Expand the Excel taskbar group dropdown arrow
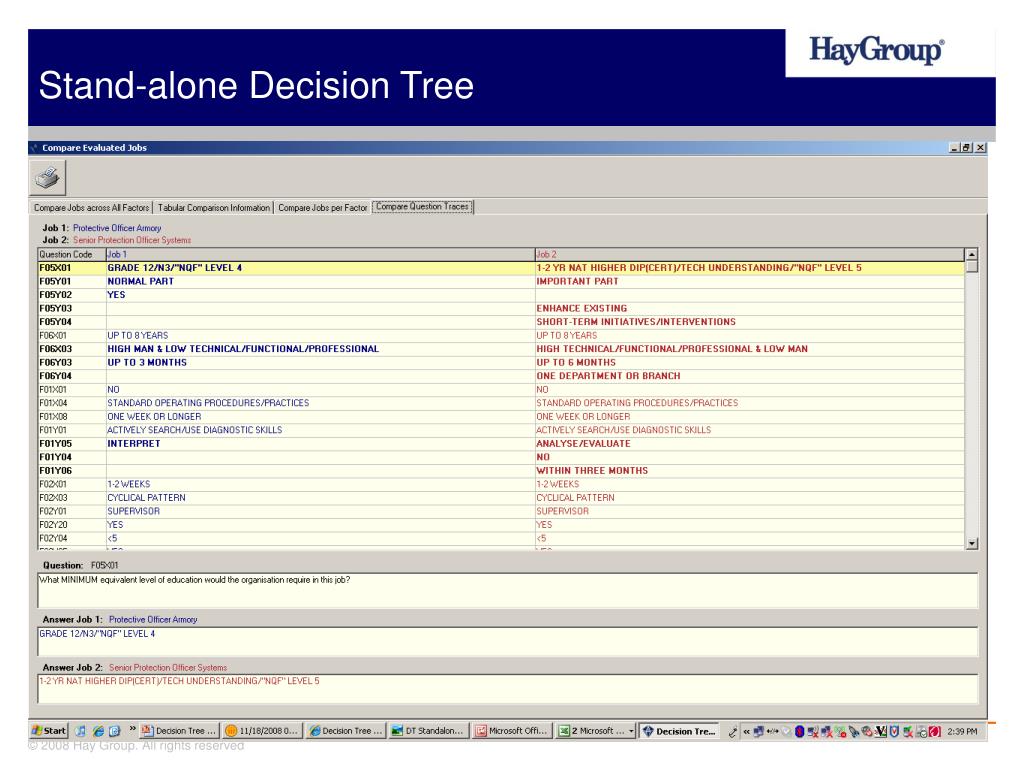The width and height of the screenshot is (1024, 768). tap(632, 731)
